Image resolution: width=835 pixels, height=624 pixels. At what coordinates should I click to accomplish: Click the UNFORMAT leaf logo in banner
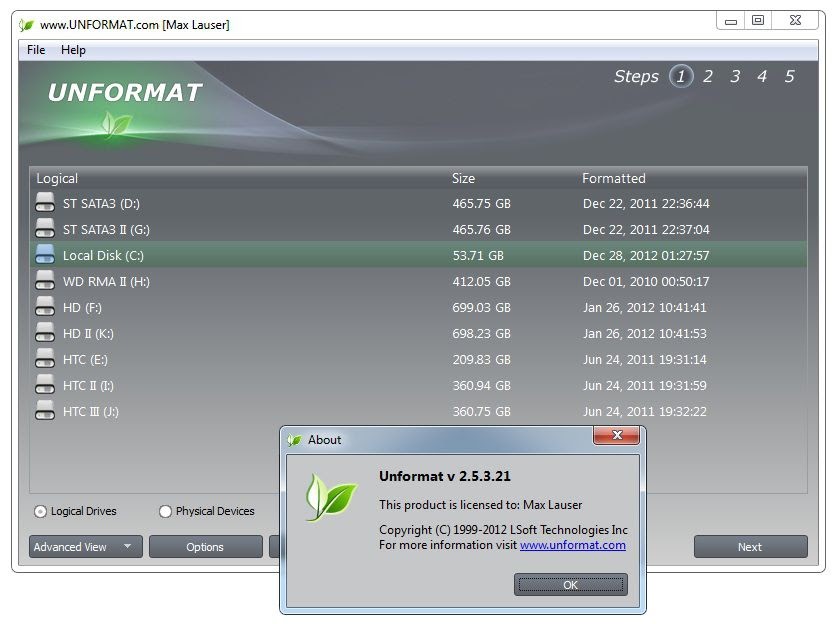[116, 125]
